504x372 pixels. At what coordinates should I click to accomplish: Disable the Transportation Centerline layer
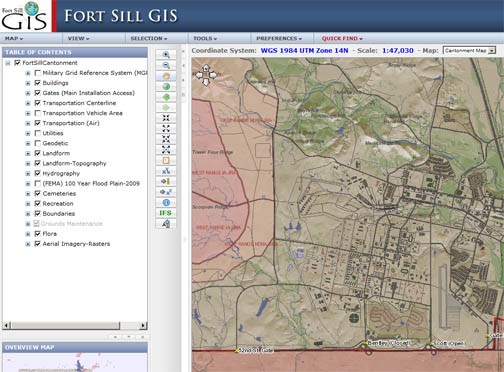pos(38,103)
